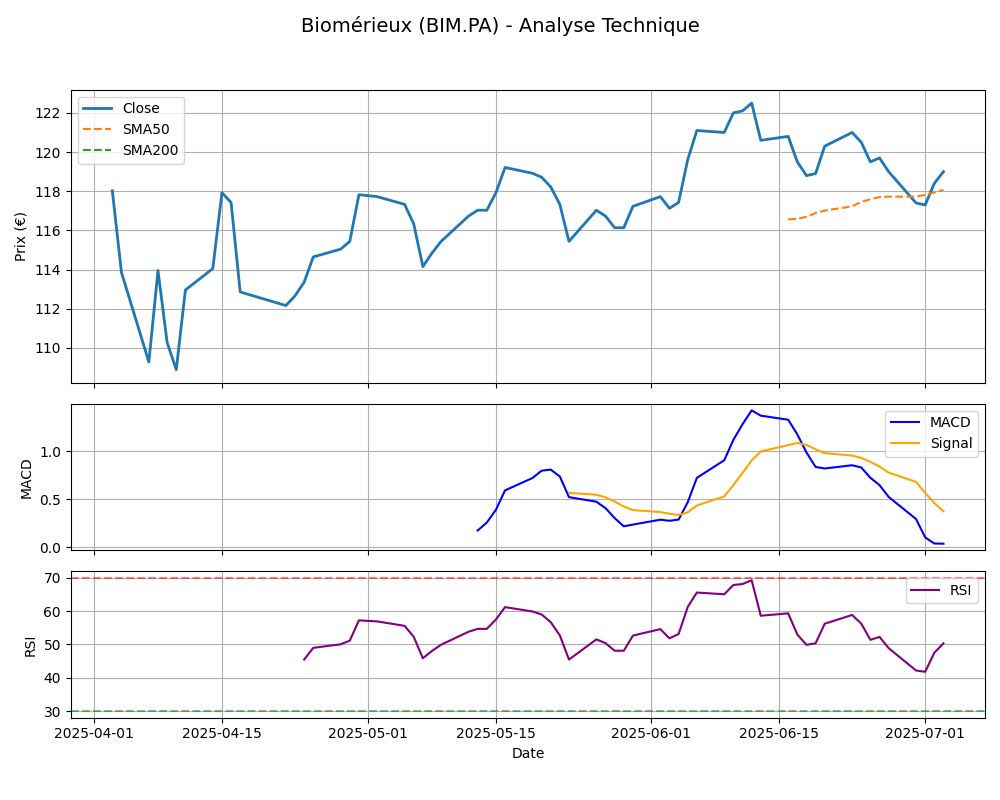Click the "114" price tick label
Image resolution: width=1000 pixels, height=800 pixels.
[x=48, y=270]
